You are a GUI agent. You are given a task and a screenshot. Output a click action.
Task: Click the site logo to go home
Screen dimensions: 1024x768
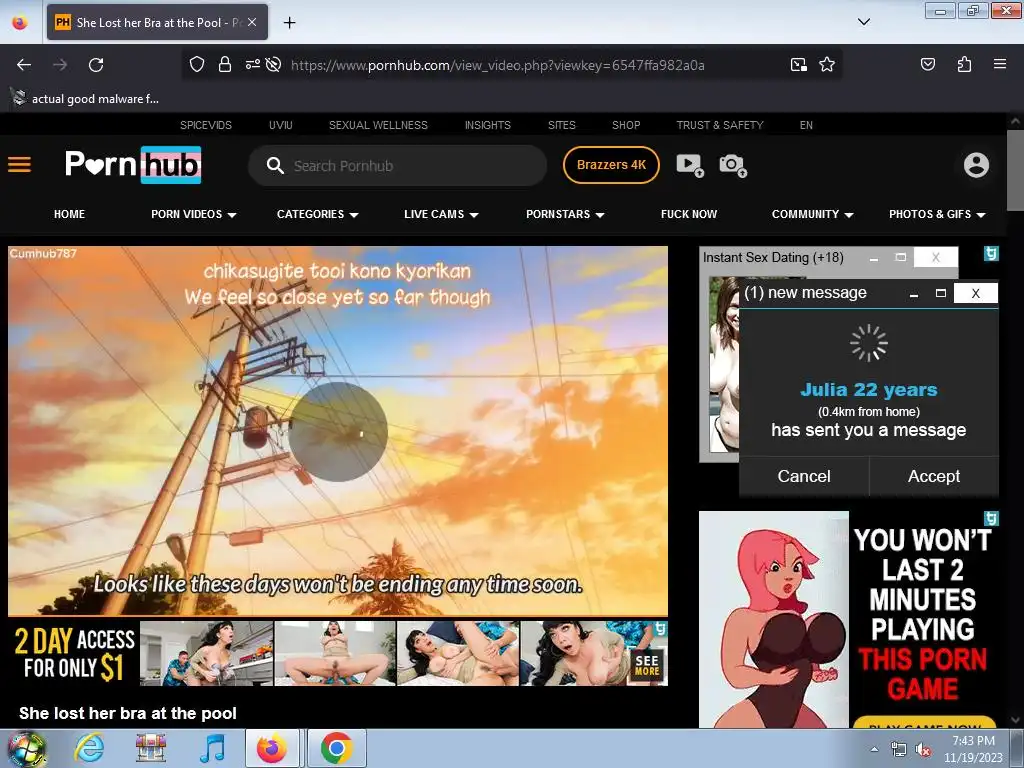click(x=133, y=165)
